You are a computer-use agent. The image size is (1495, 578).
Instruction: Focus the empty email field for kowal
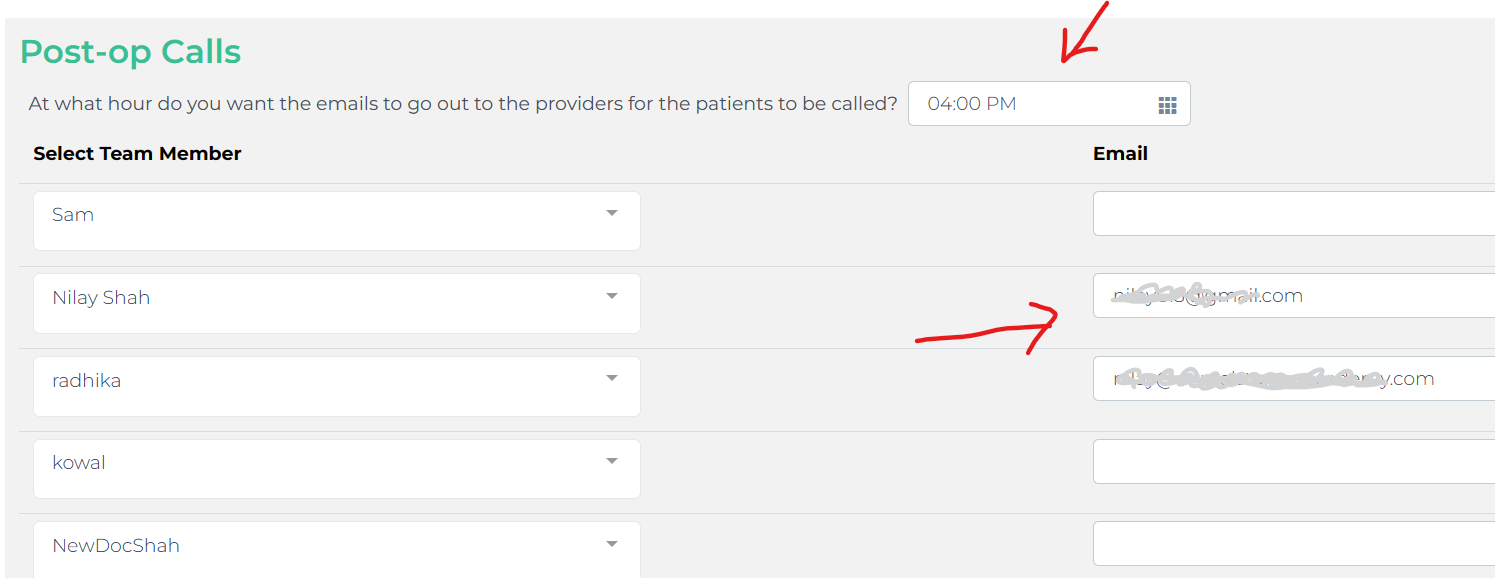pos(1294,461)
